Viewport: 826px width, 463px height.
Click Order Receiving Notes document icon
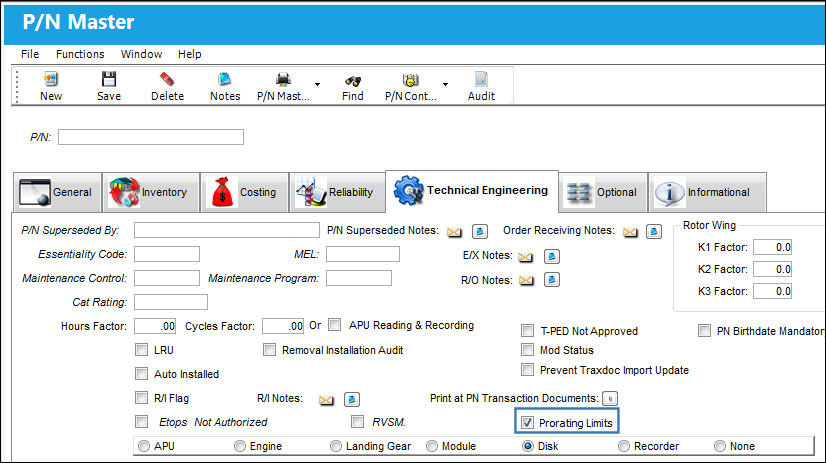654,231
